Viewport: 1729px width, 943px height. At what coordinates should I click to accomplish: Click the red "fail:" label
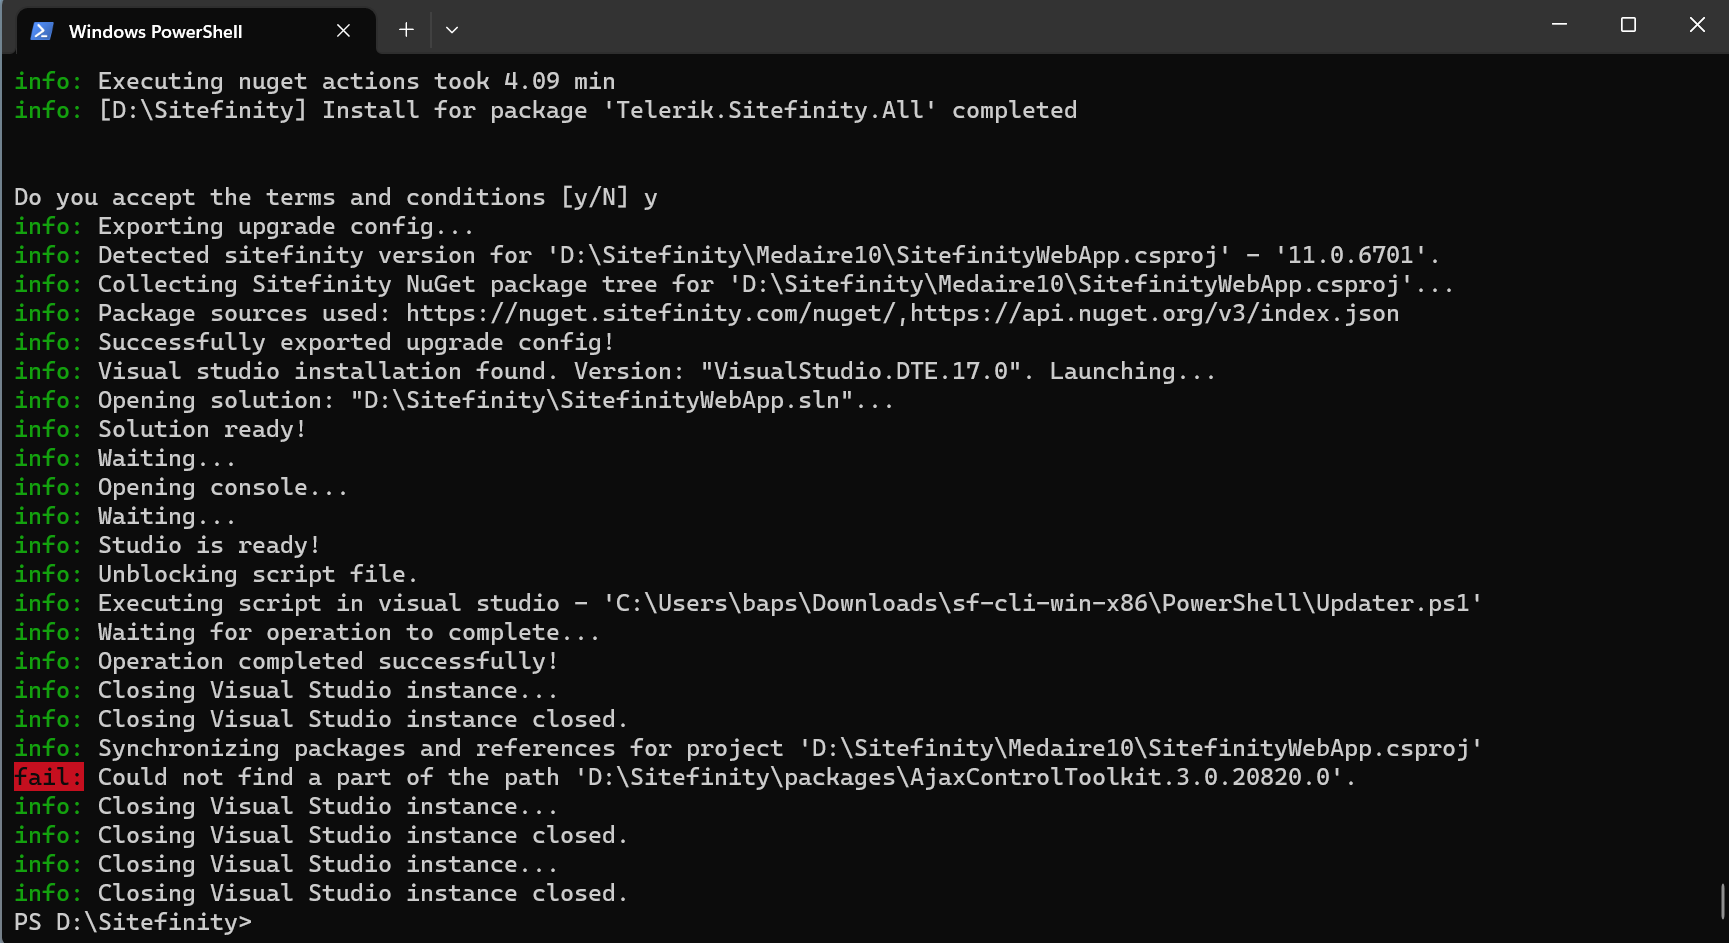click(48, 777)
